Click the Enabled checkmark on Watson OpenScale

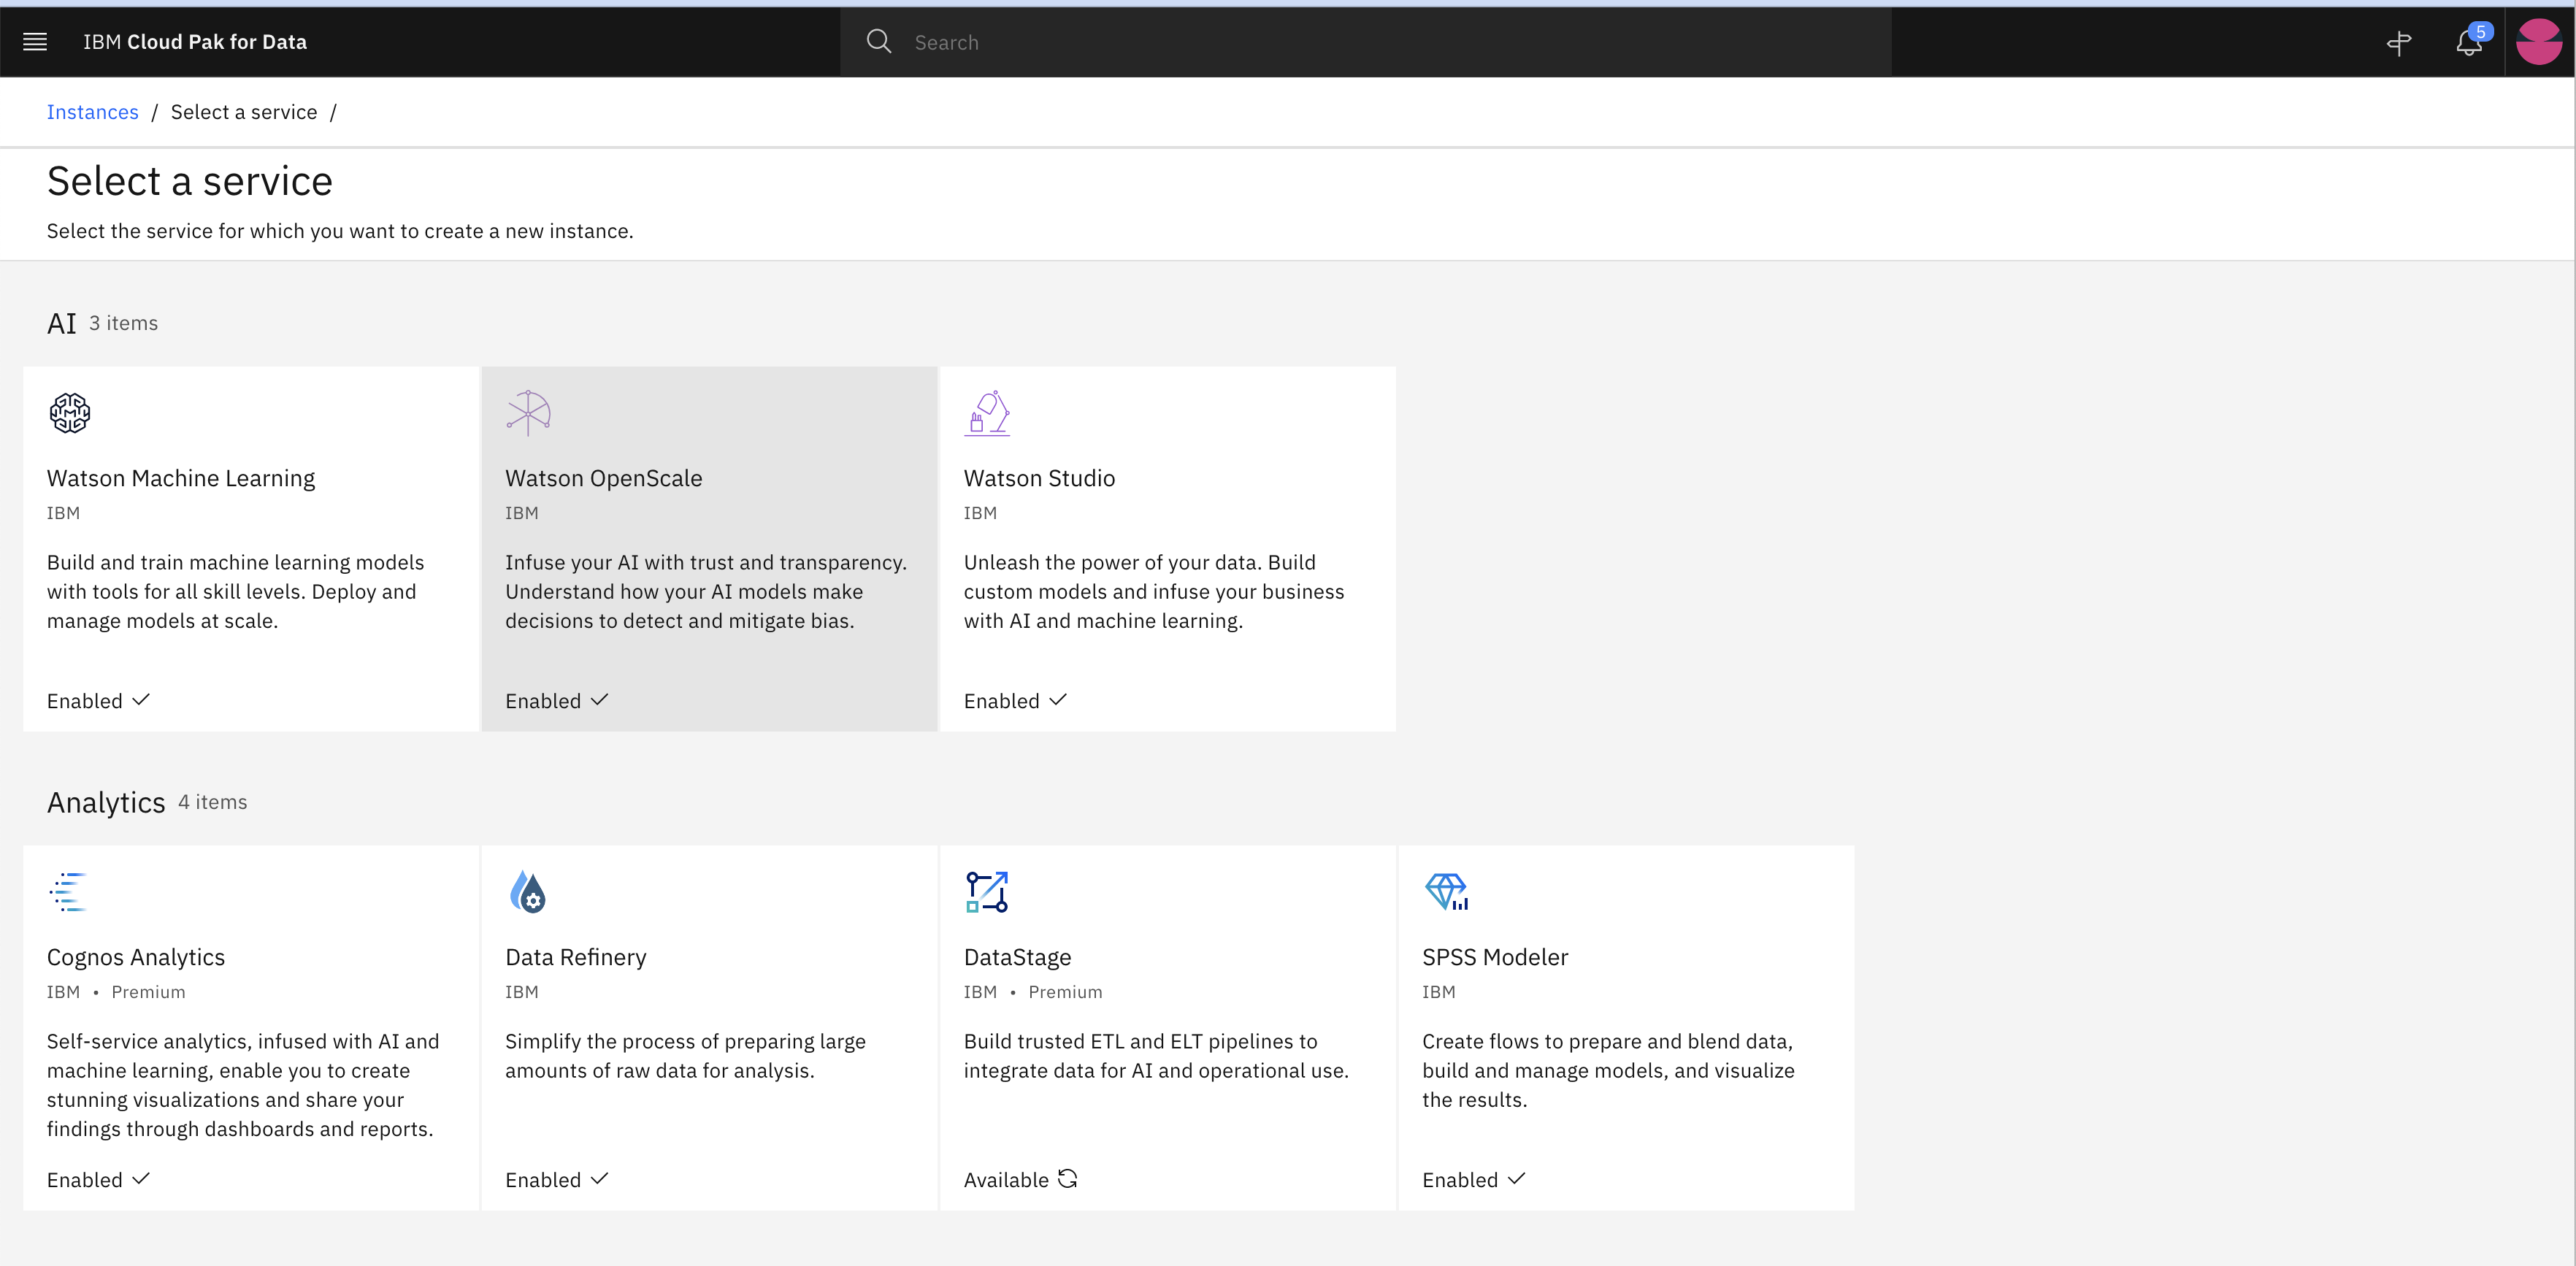click(x=599, y=700)
